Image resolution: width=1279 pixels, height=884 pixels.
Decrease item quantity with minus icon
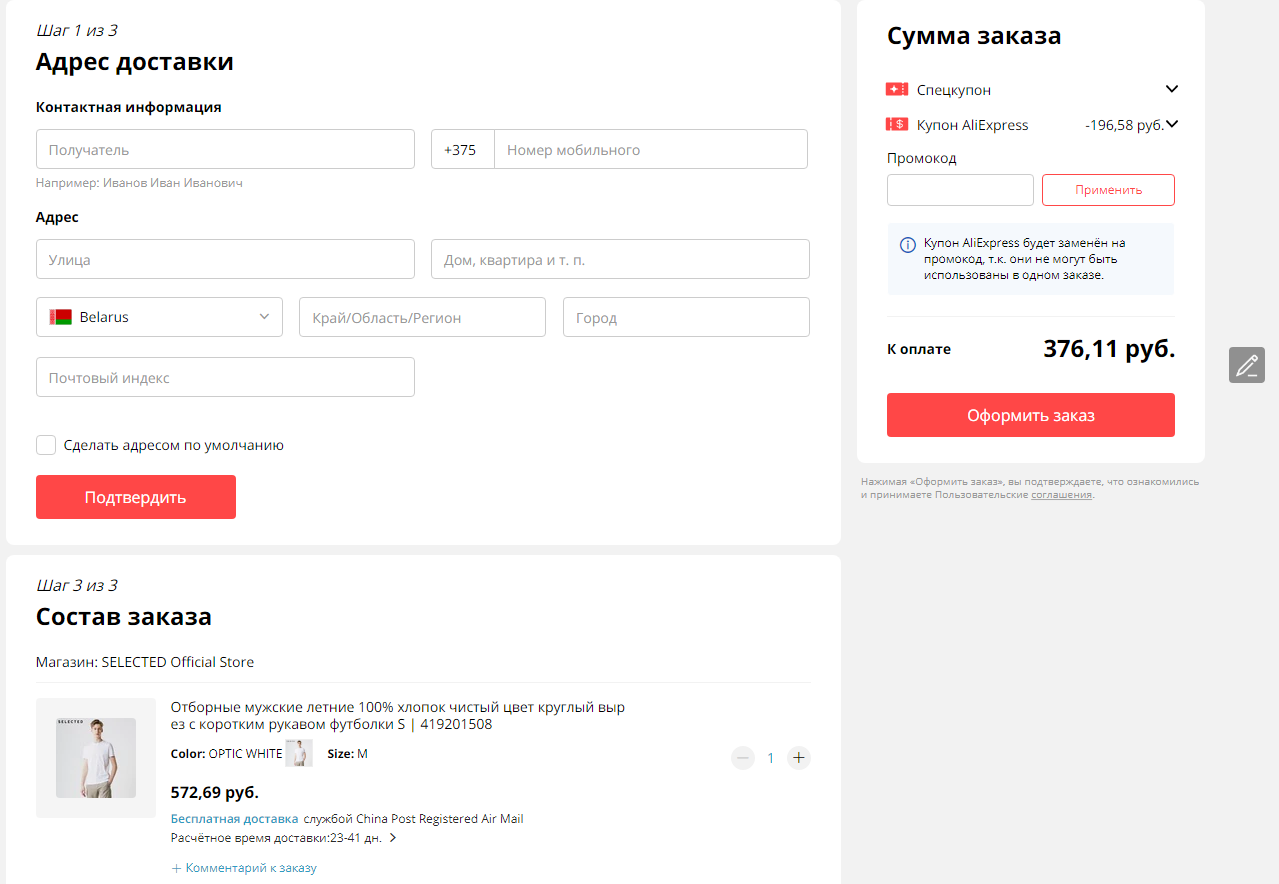pyautogui.click(x=743, y=758)
